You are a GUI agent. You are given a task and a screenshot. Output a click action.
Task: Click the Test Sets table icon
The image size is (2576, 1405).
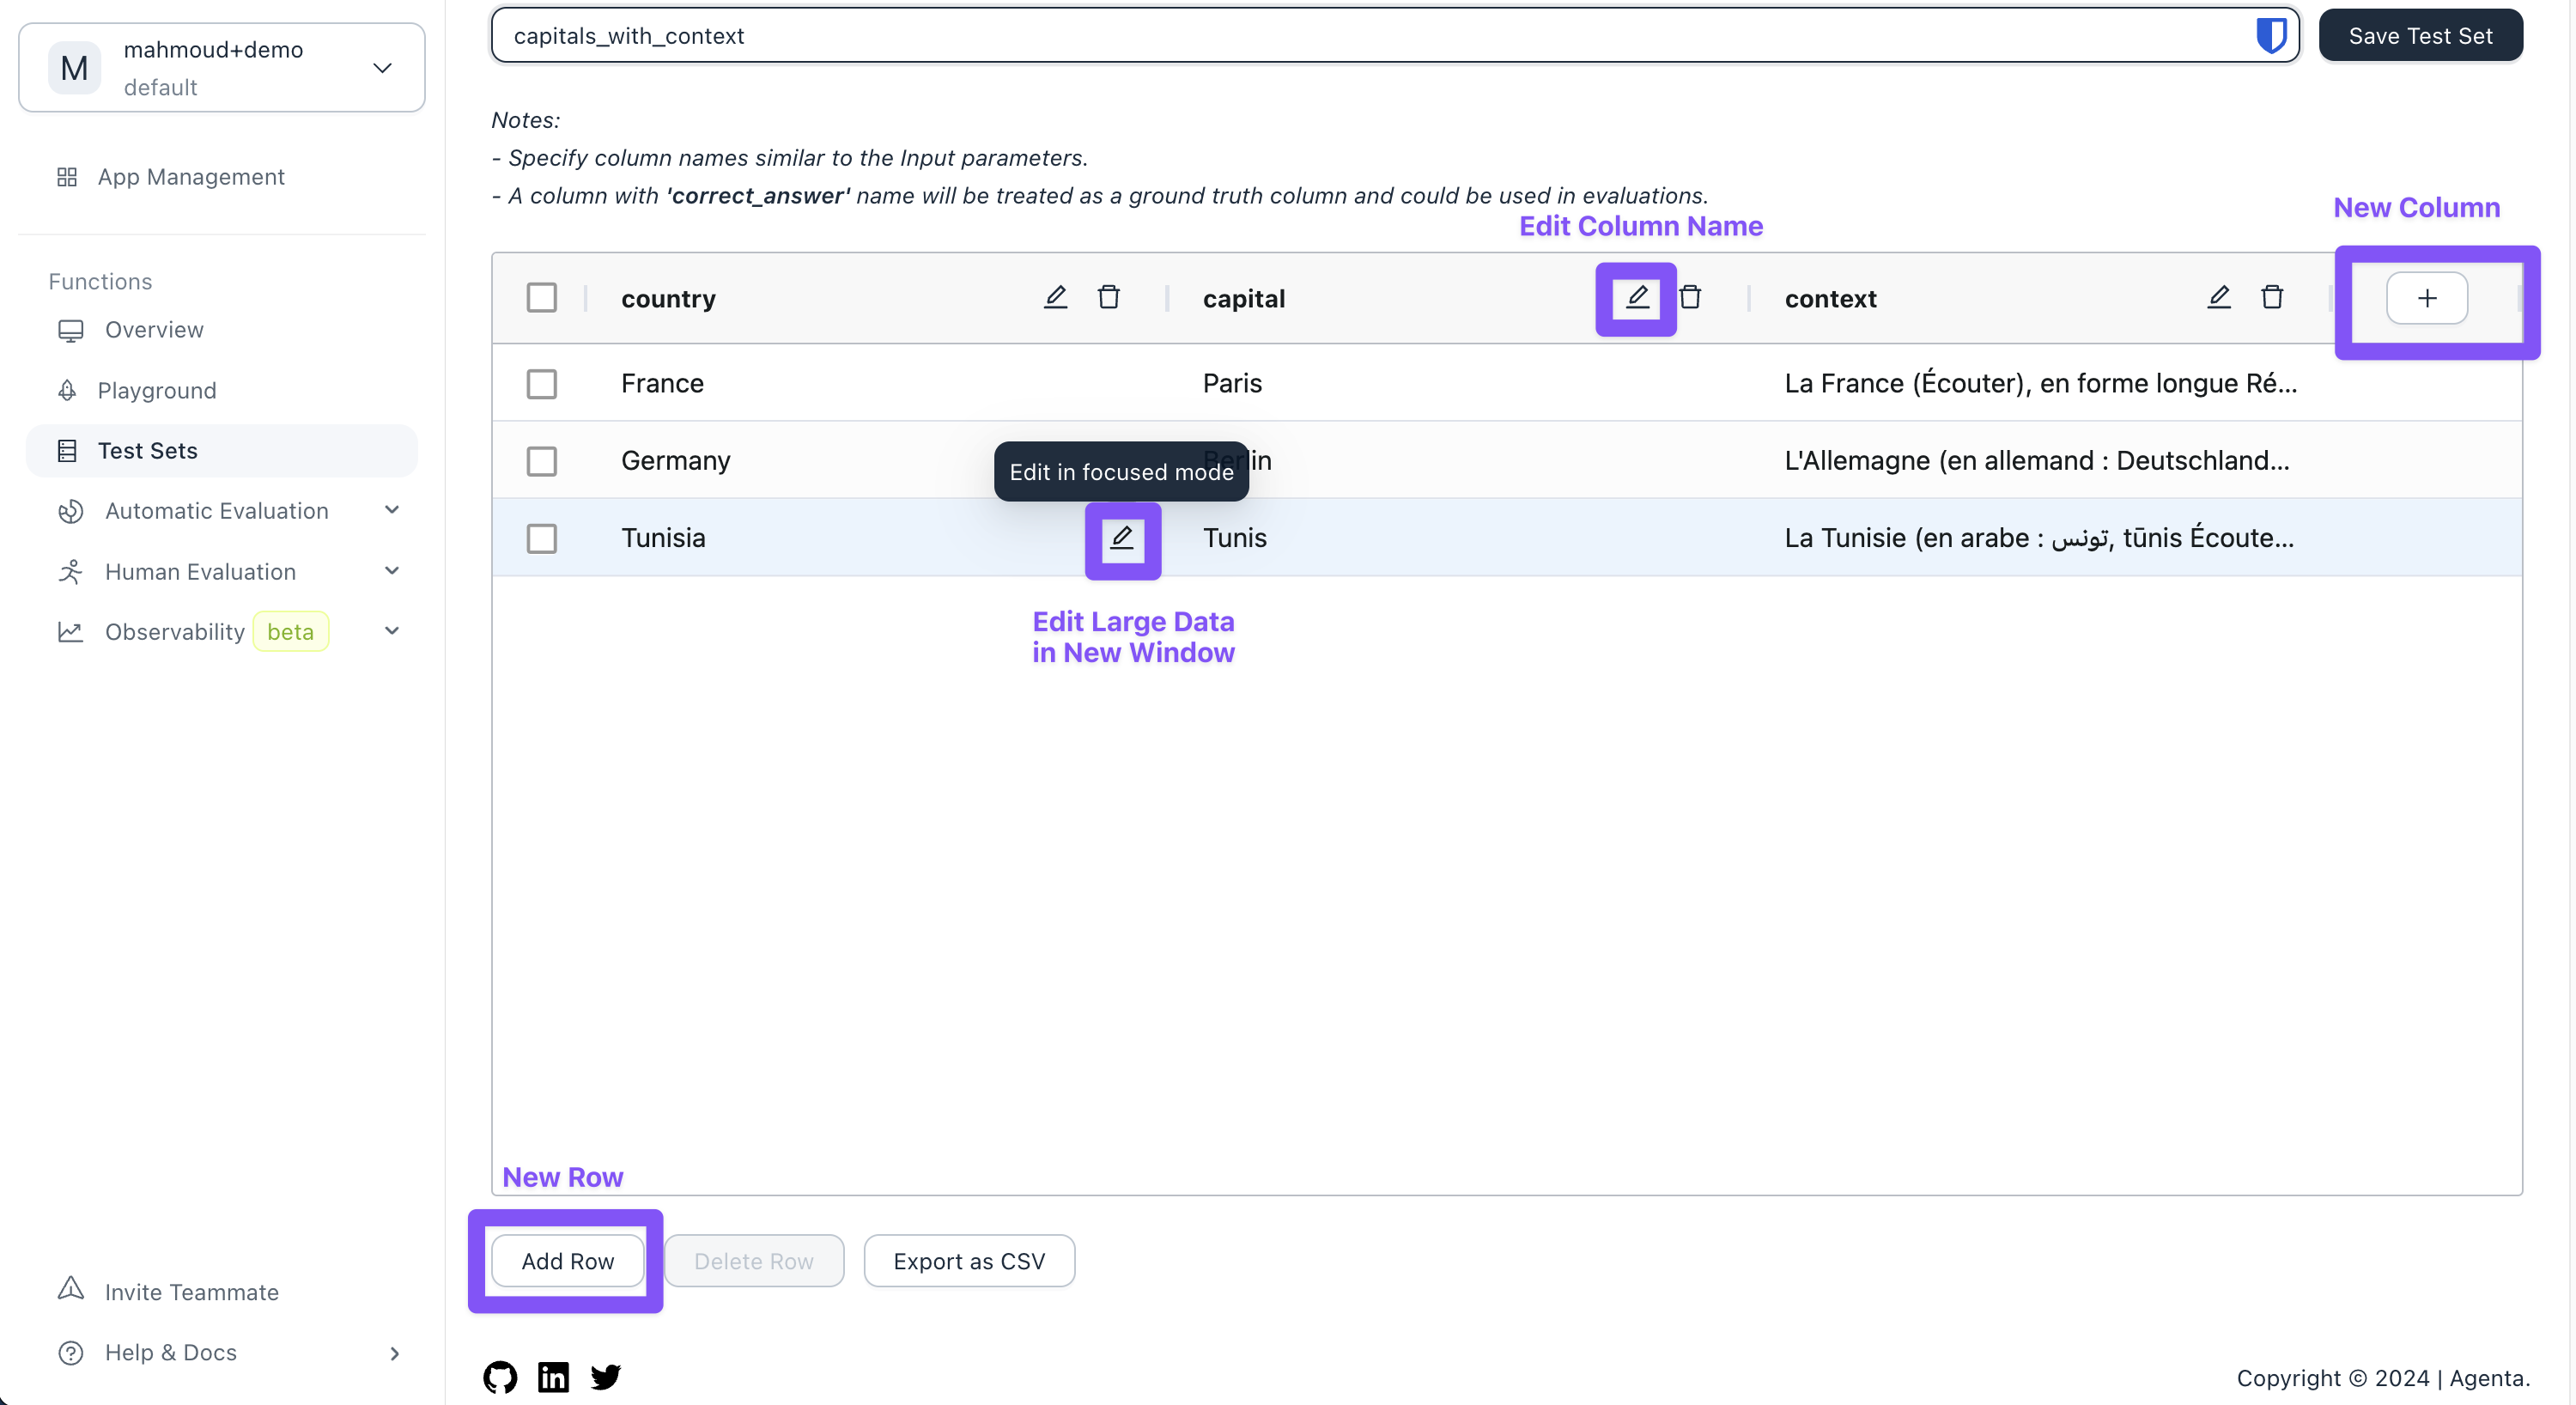(67, 451)
